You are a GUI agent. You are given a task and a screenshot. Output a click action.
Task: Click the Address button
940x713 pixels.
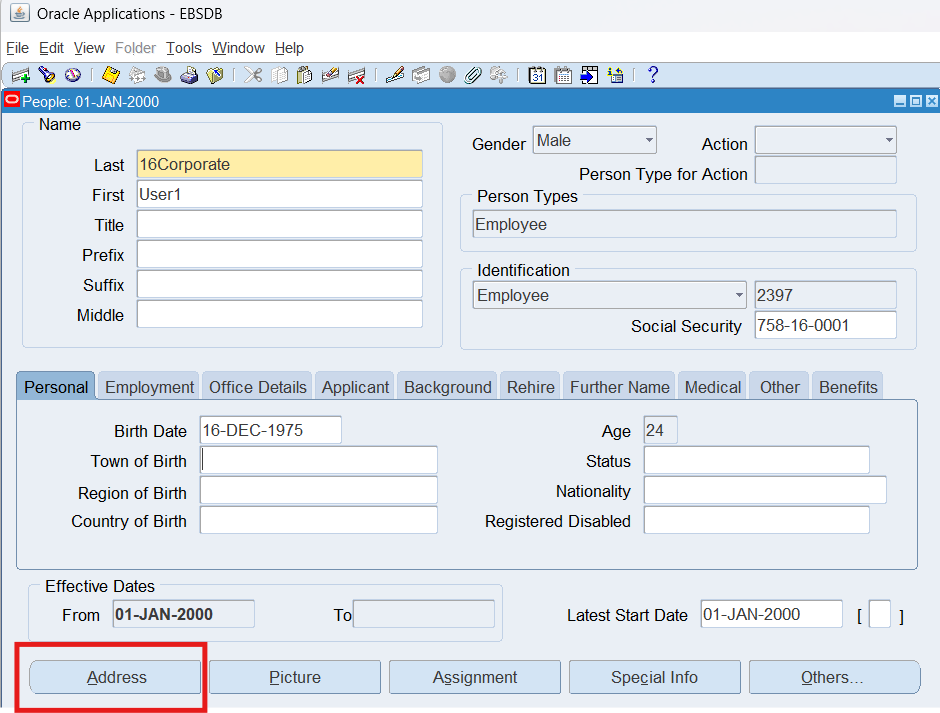[x=116, y=677]
